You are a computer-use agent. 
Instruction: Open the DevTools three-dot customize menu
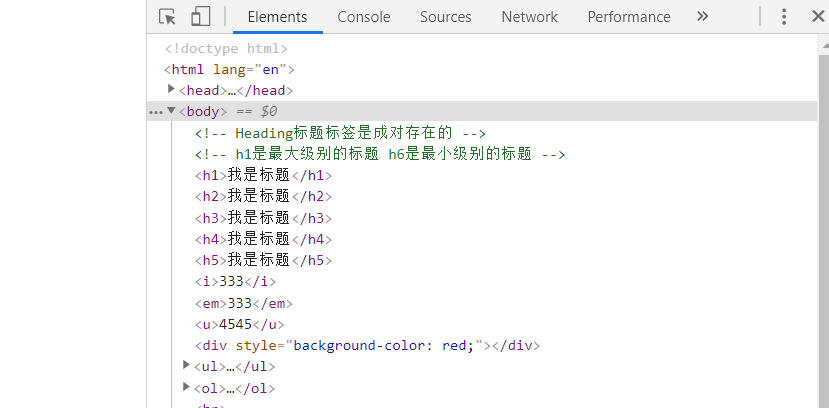[x=784, y=17]
